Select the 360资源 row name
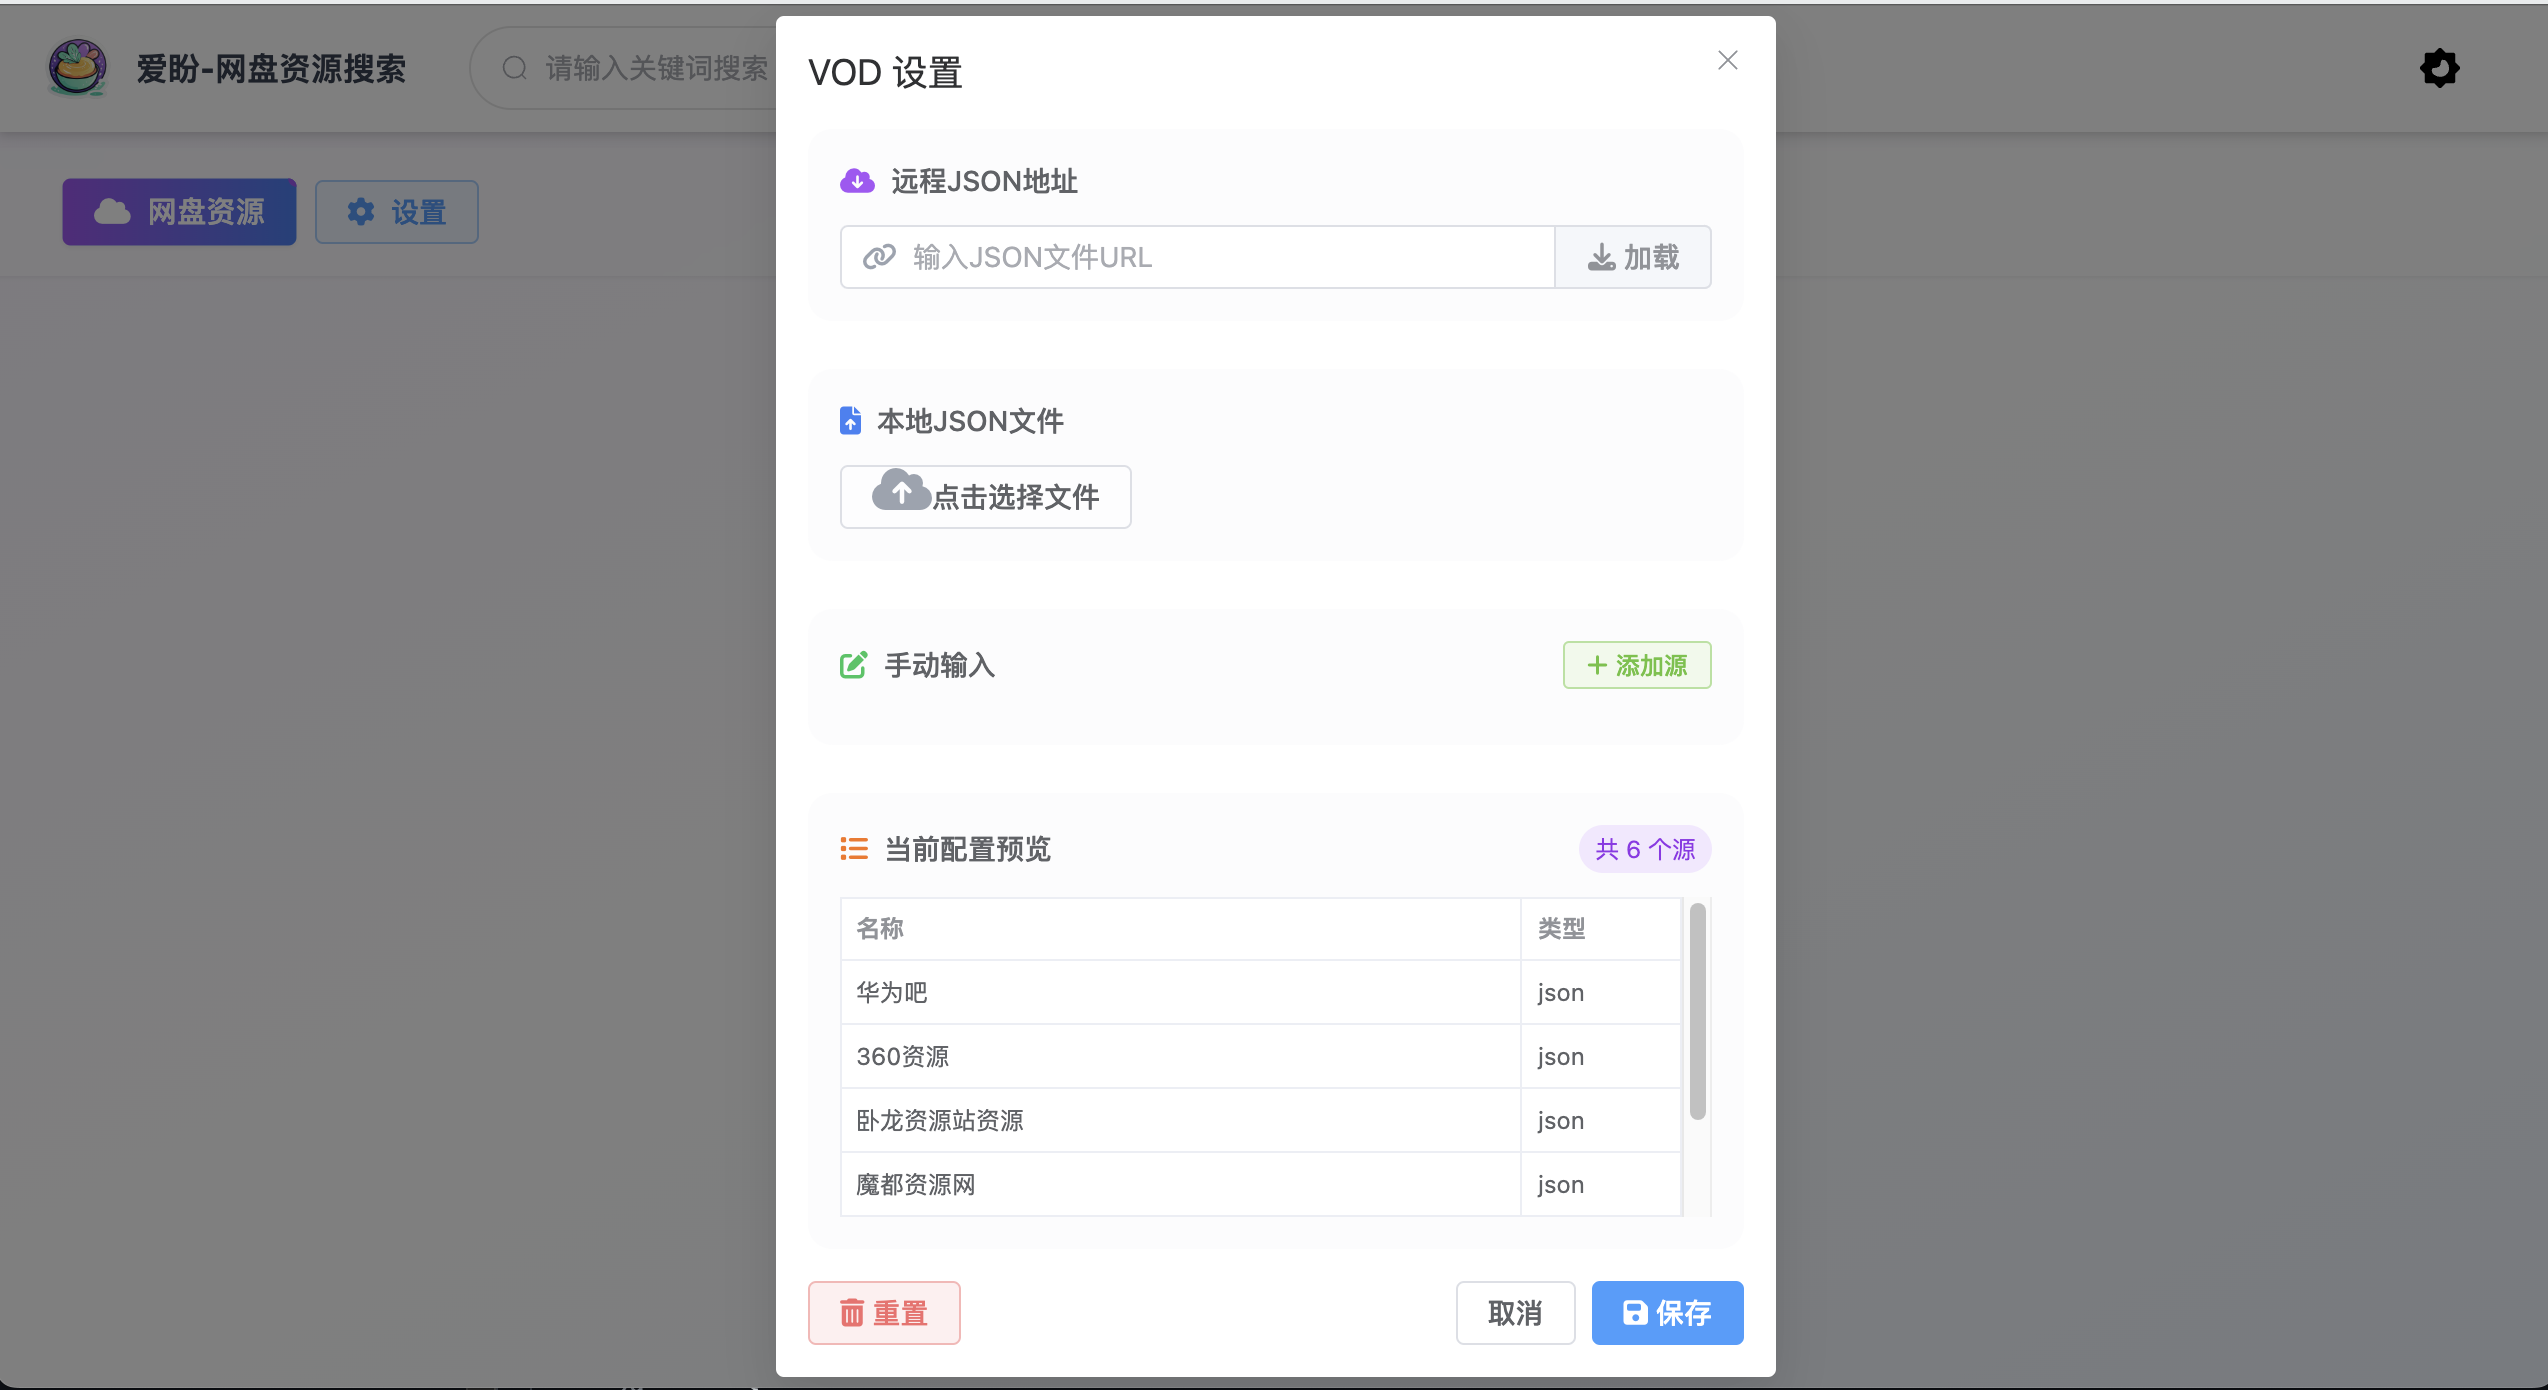This screenshot has width=2548, height=1390. coord(903,1057)
